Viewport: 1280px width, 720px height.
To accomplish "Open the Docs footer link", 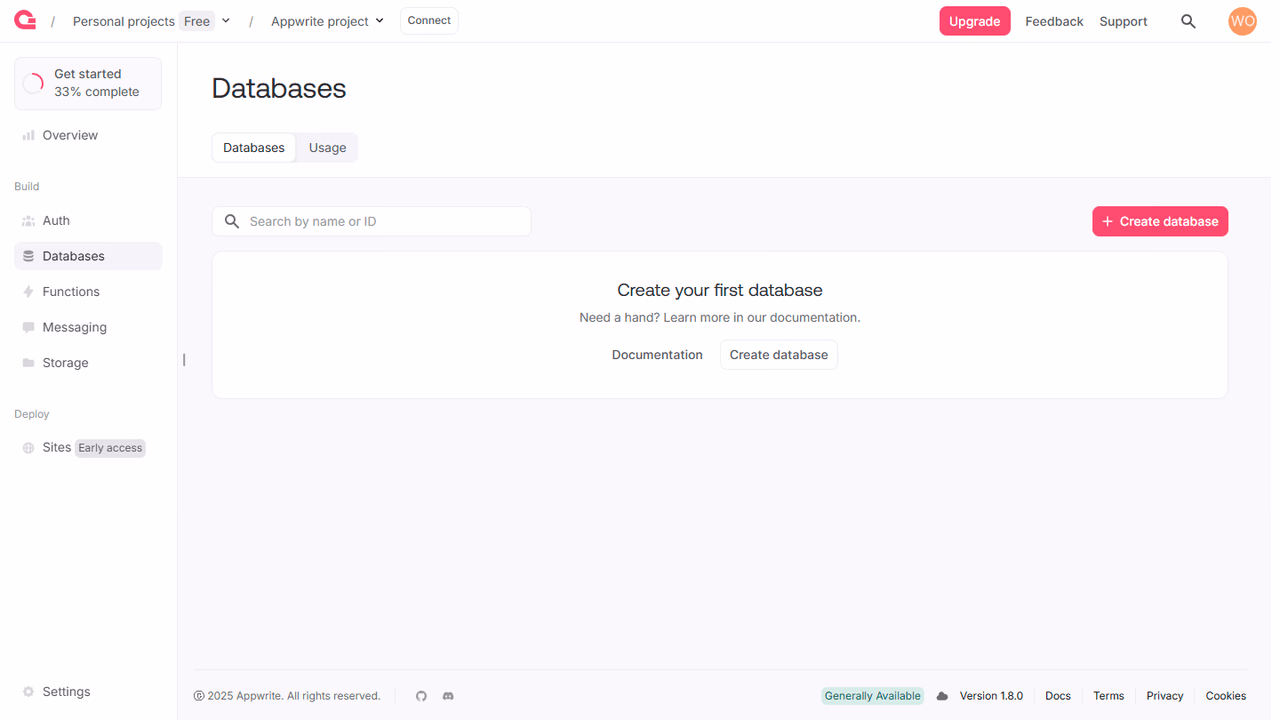I will point(1058,696).
